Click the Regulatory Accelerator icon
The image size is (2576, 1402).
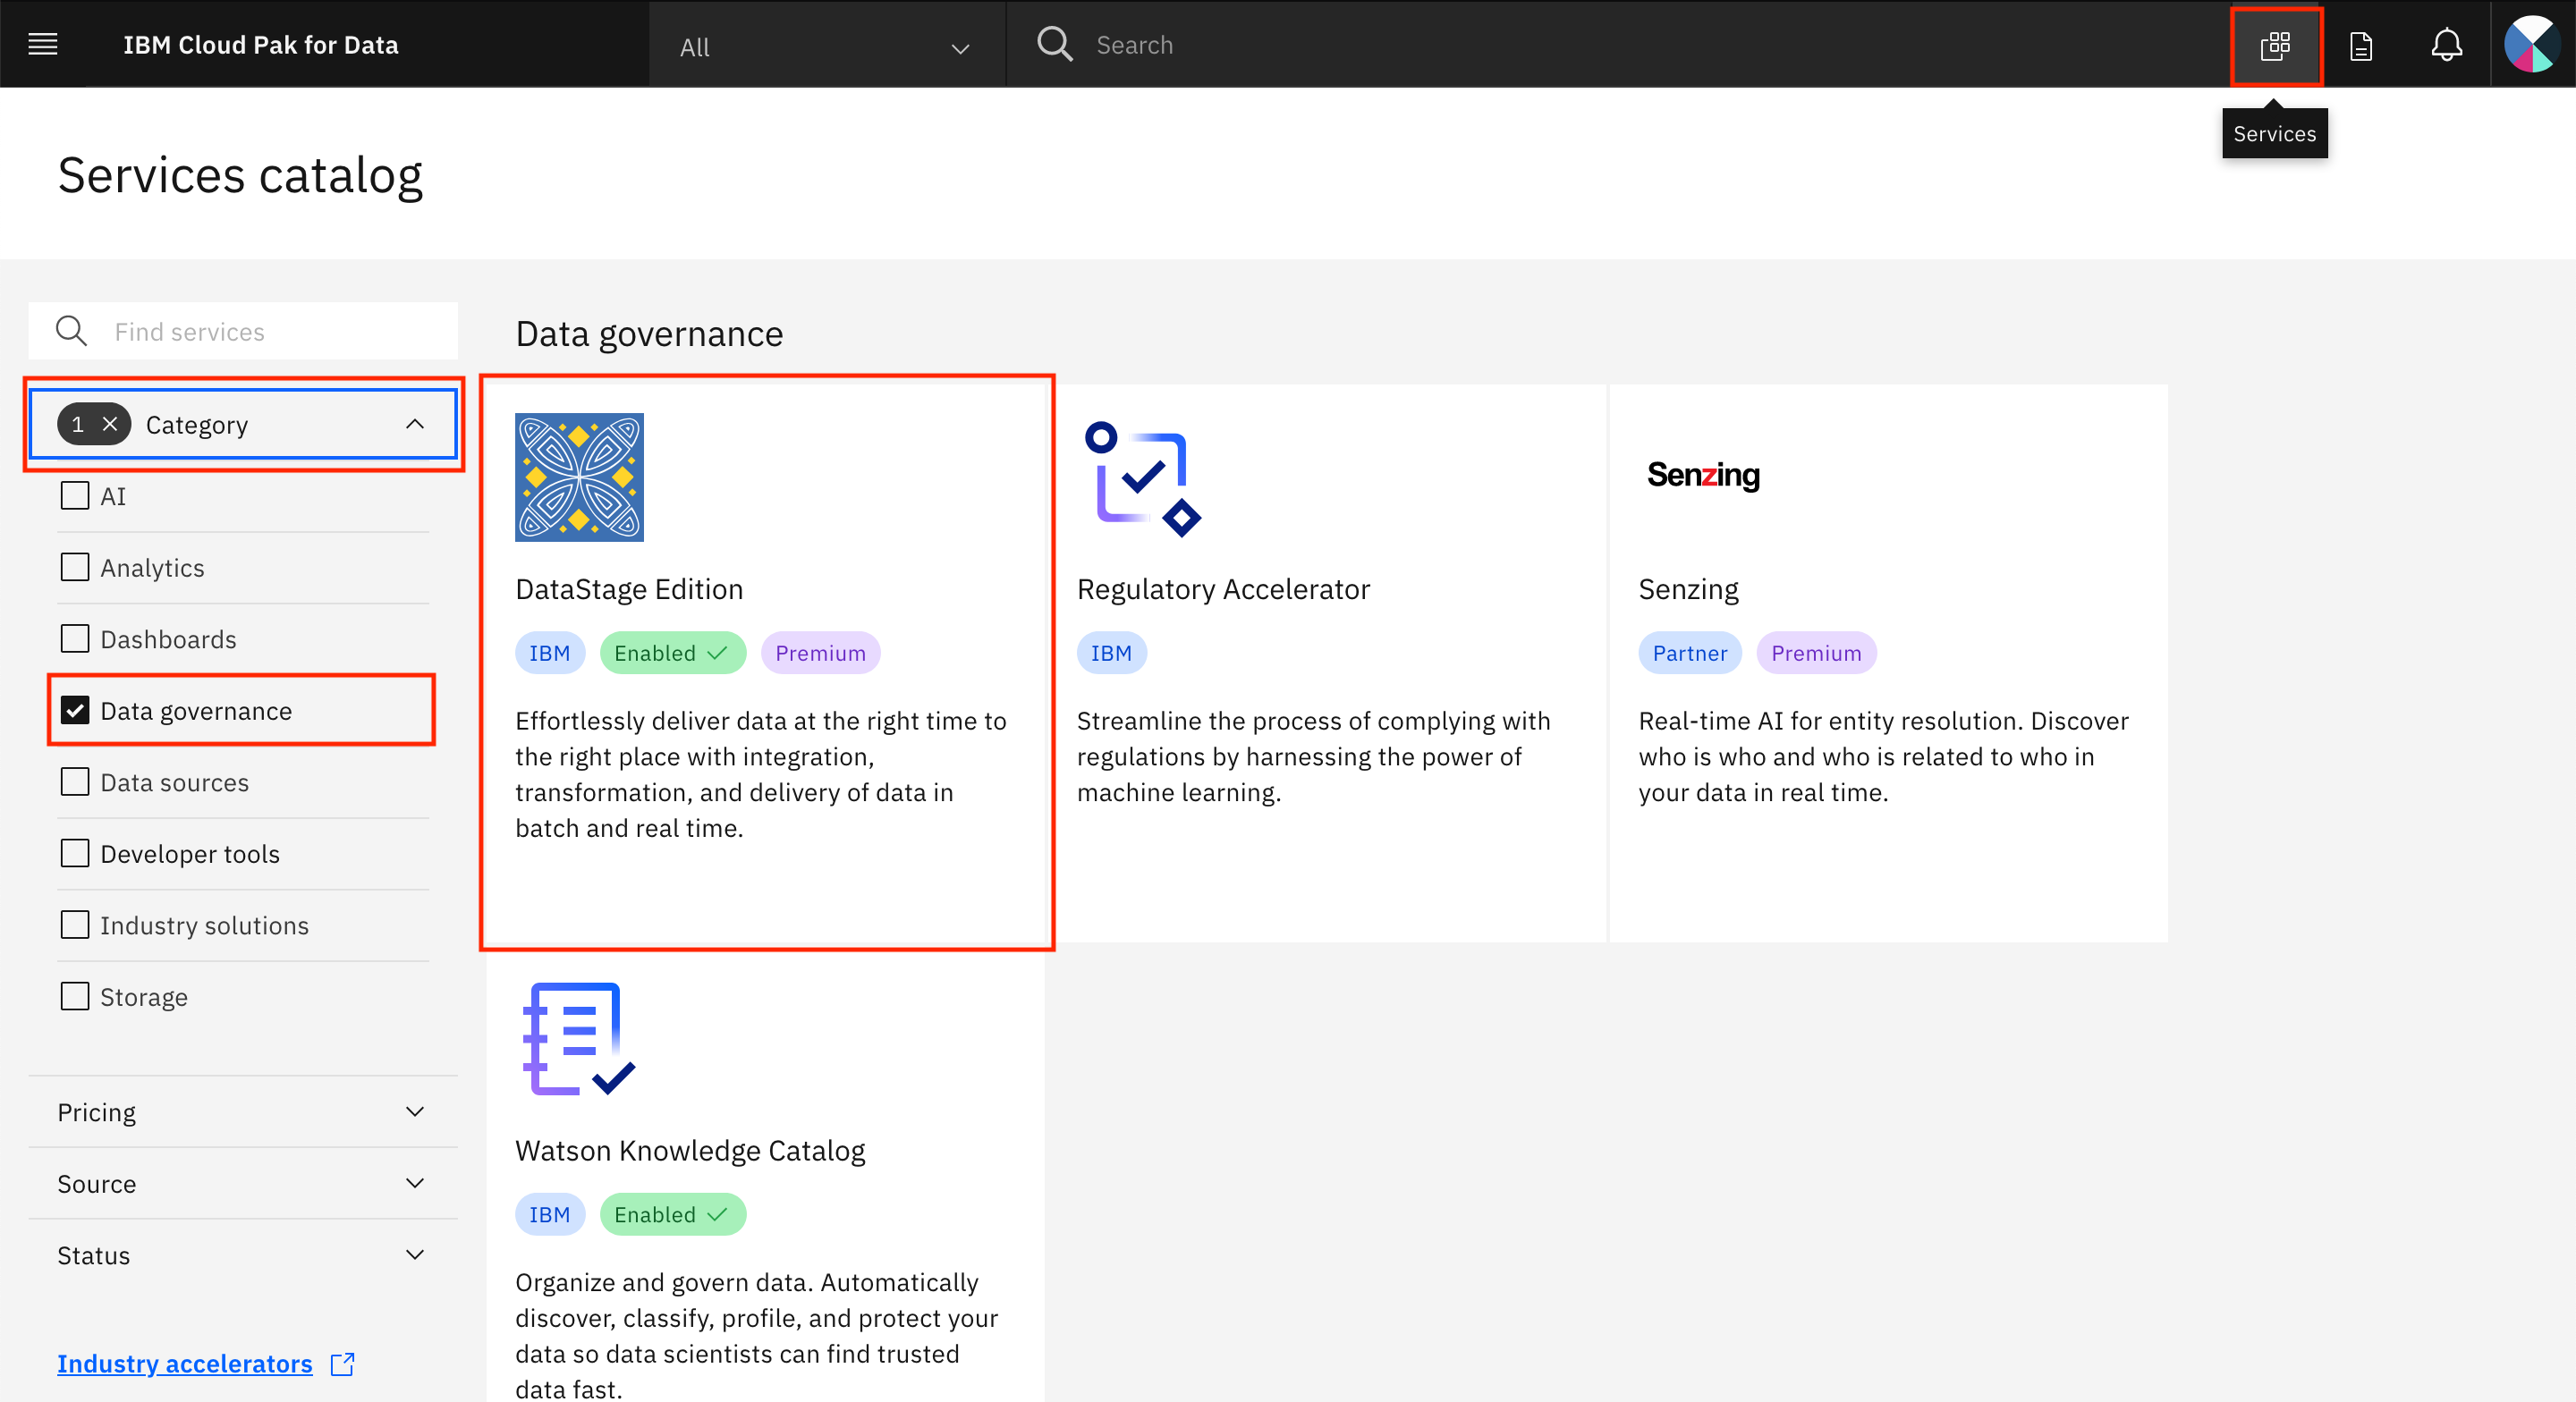click(x=1142, y=479)
